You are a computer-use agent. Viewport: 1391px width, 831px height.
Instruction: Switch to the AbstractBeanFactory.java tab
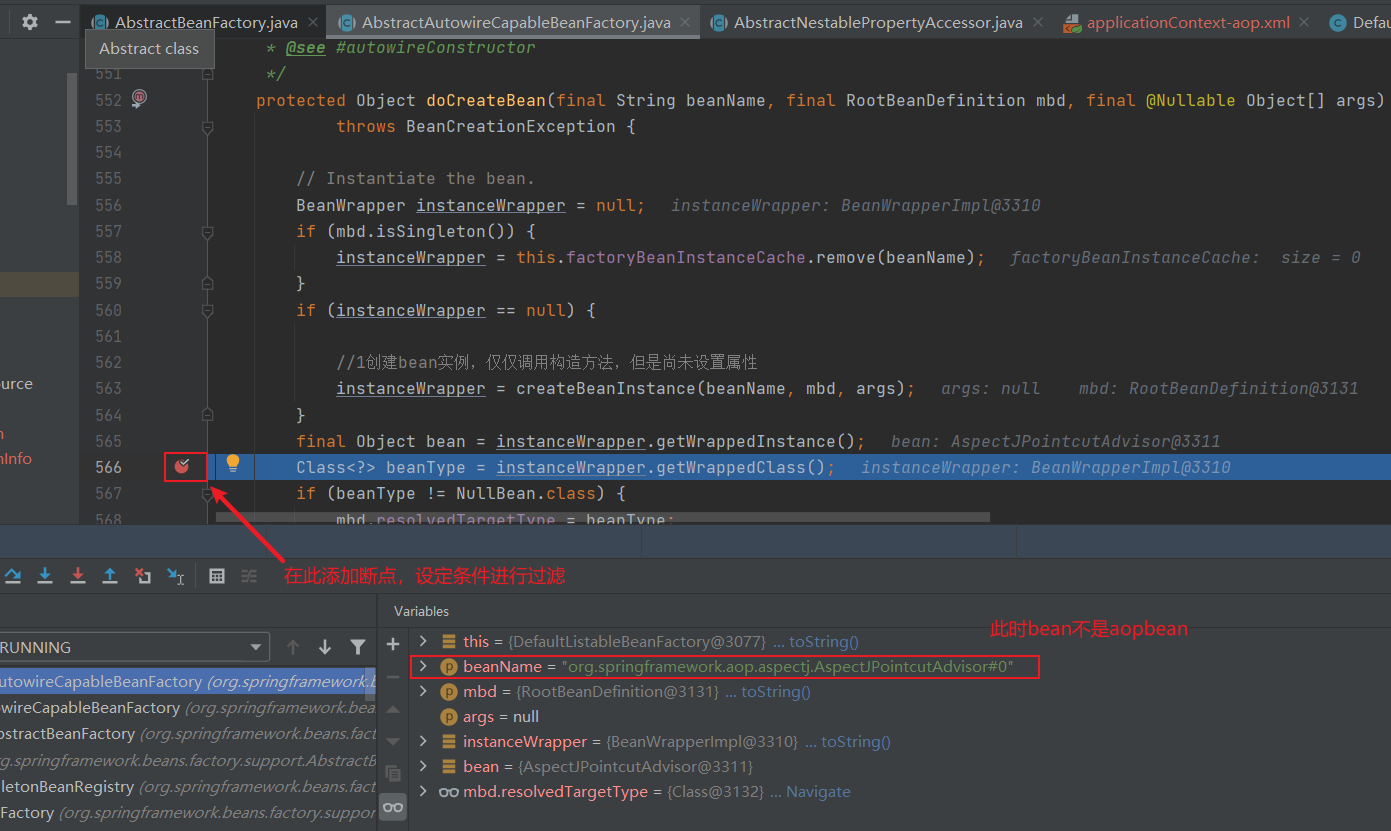(206, 22)
